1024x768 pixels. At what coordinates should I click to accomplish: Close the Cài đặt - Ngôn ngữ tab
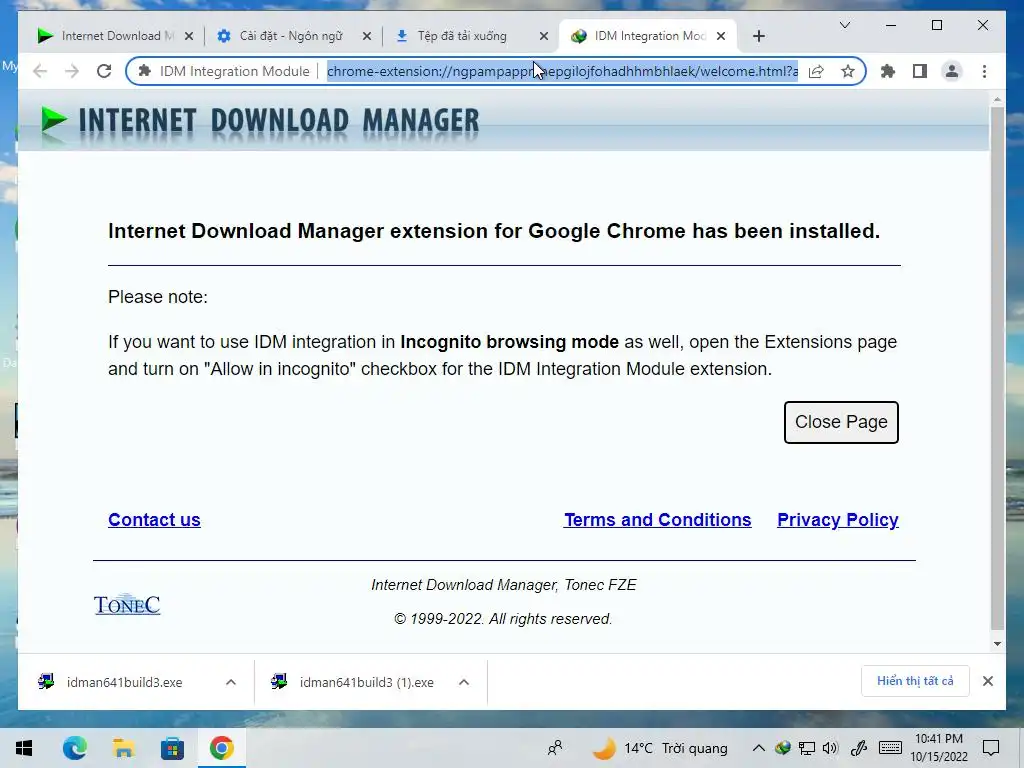coord(366,36)
